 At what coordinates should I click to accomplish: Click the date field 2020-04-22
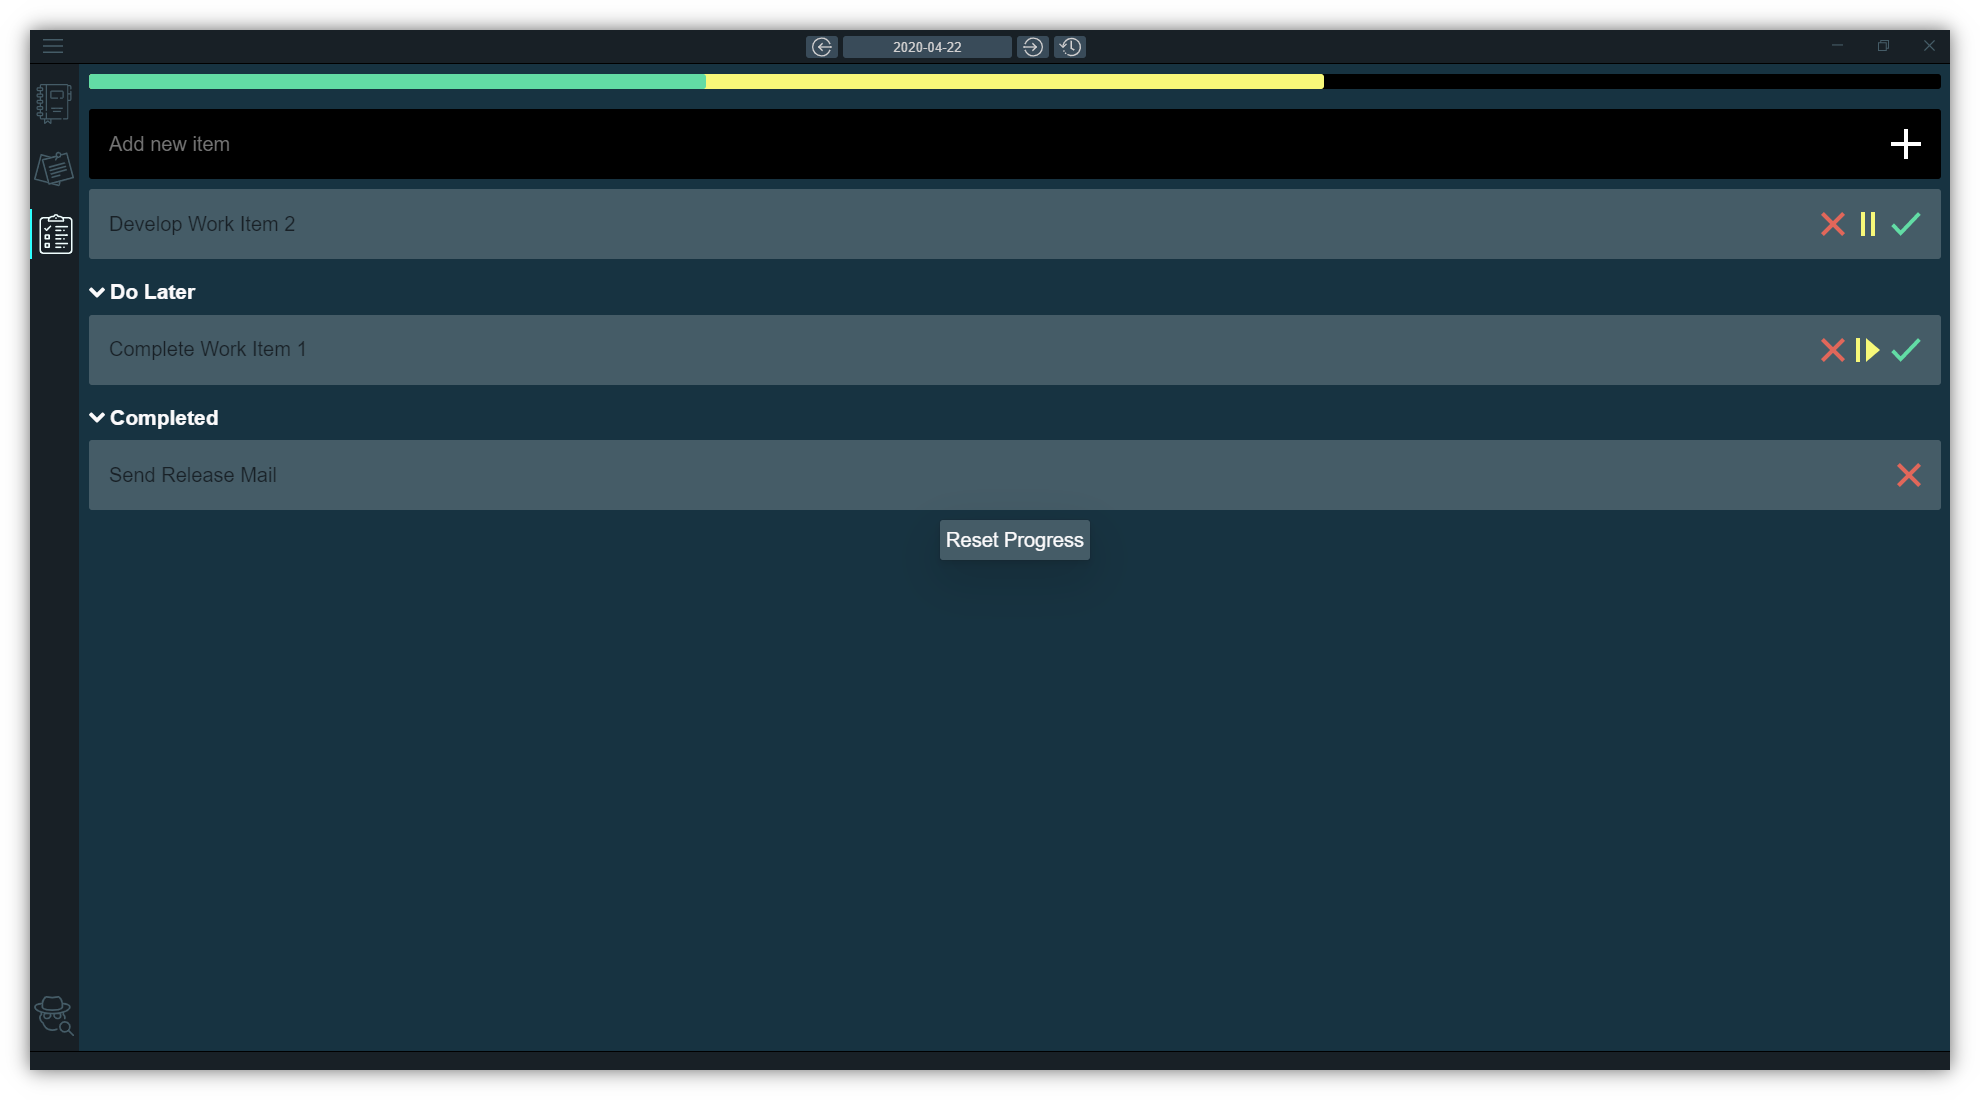click(x=927, y=47)
